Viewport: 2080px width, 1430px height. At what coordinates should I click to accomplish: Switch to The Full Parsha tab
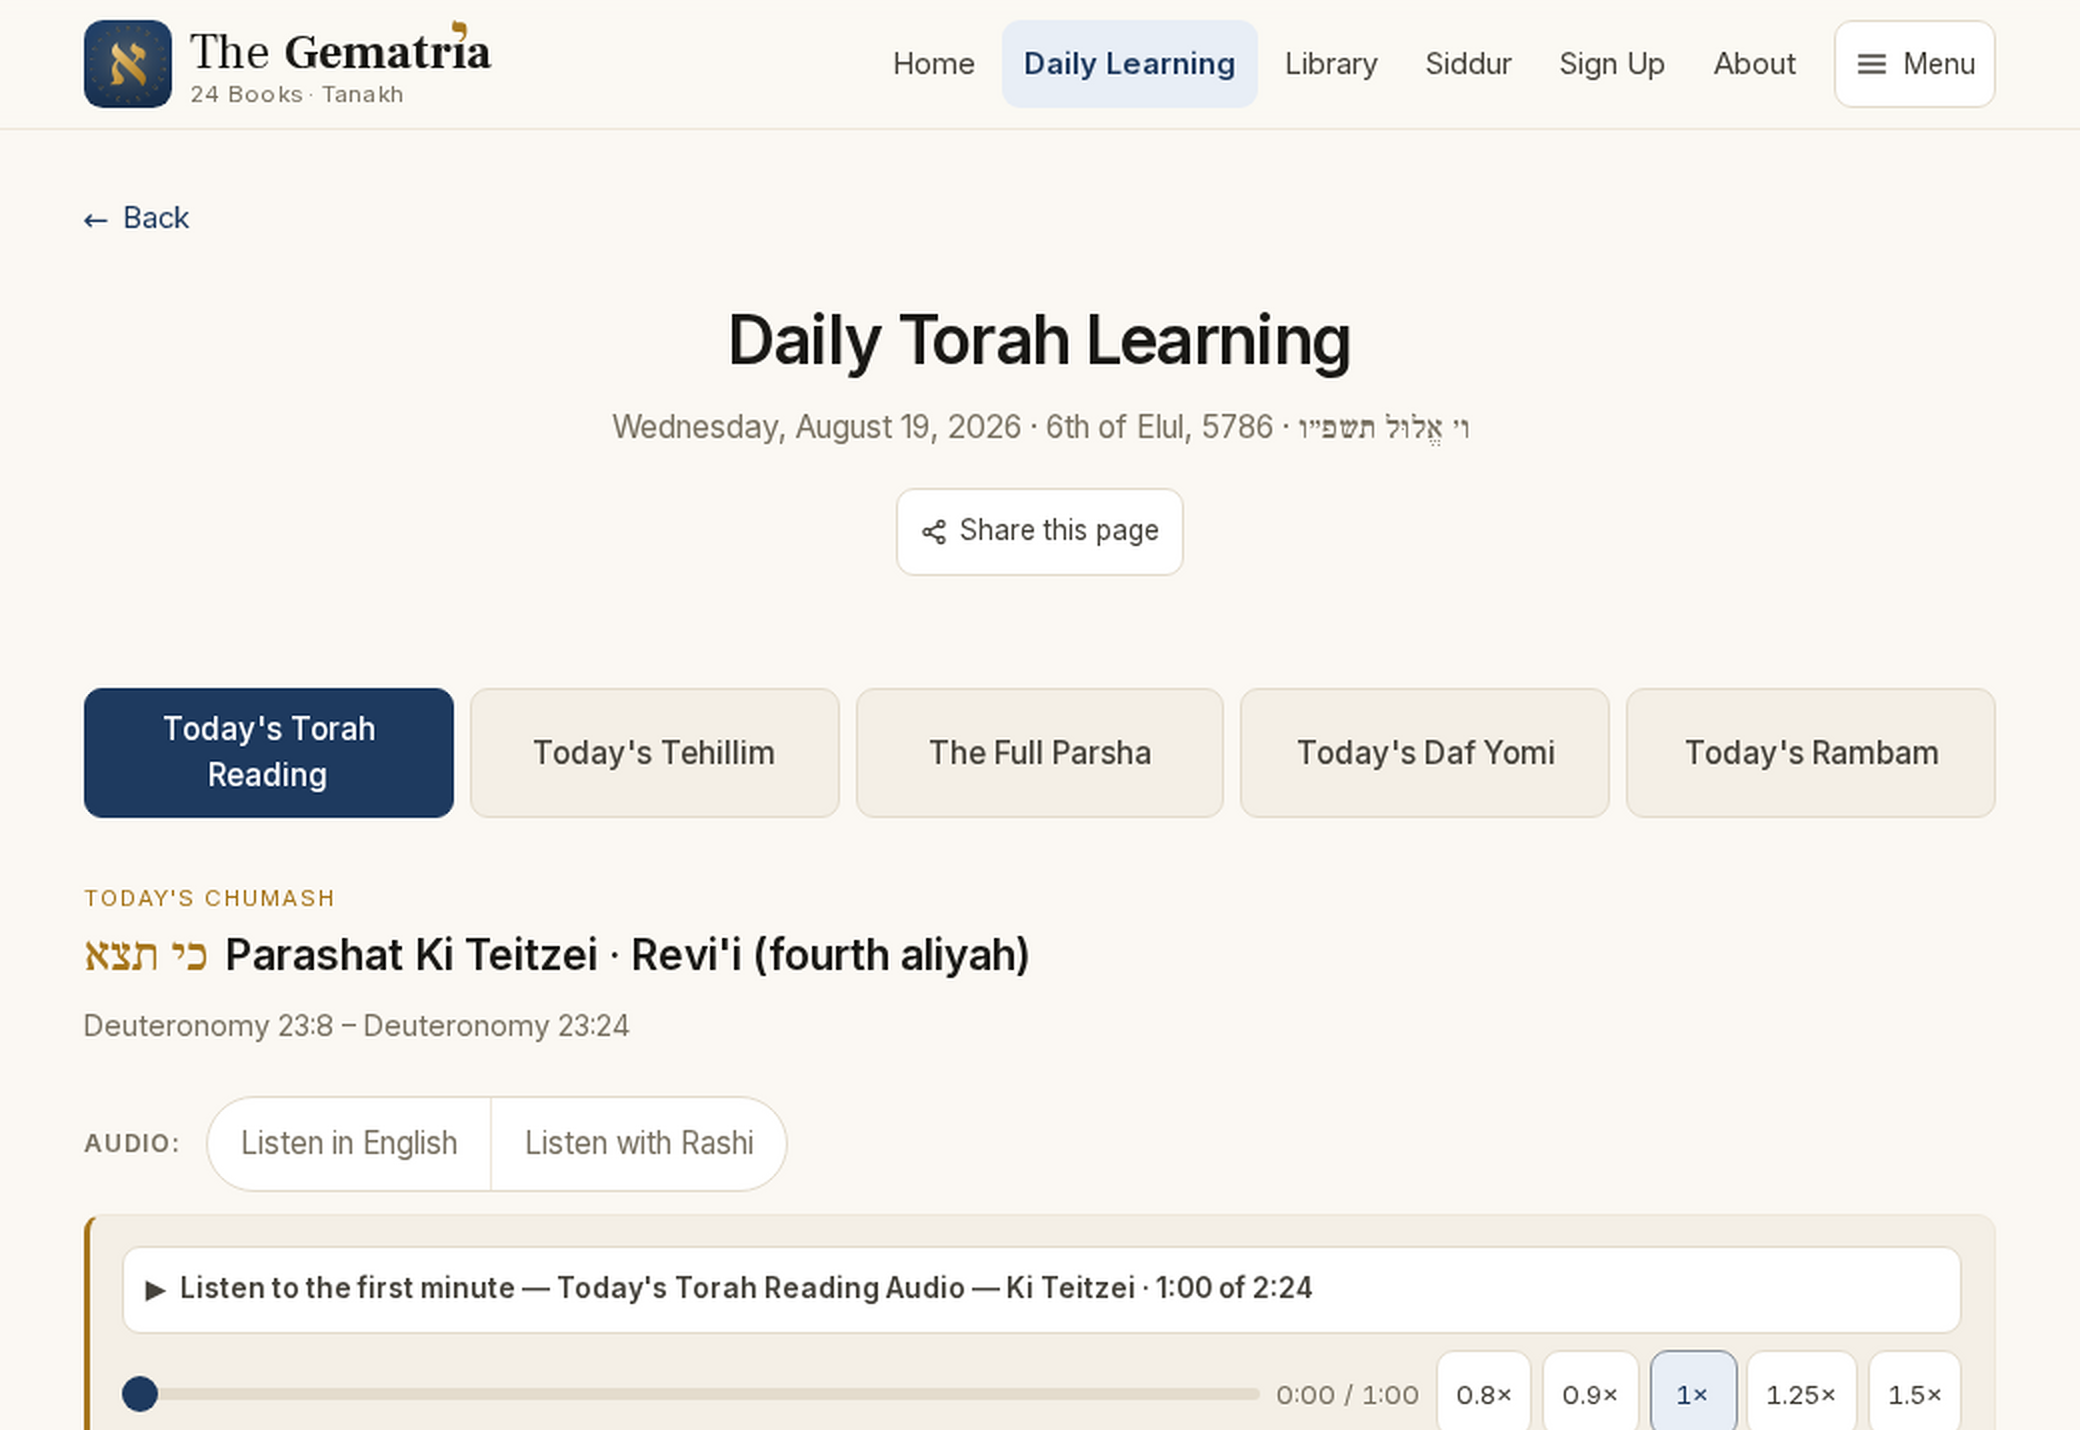coord(1040,752)
